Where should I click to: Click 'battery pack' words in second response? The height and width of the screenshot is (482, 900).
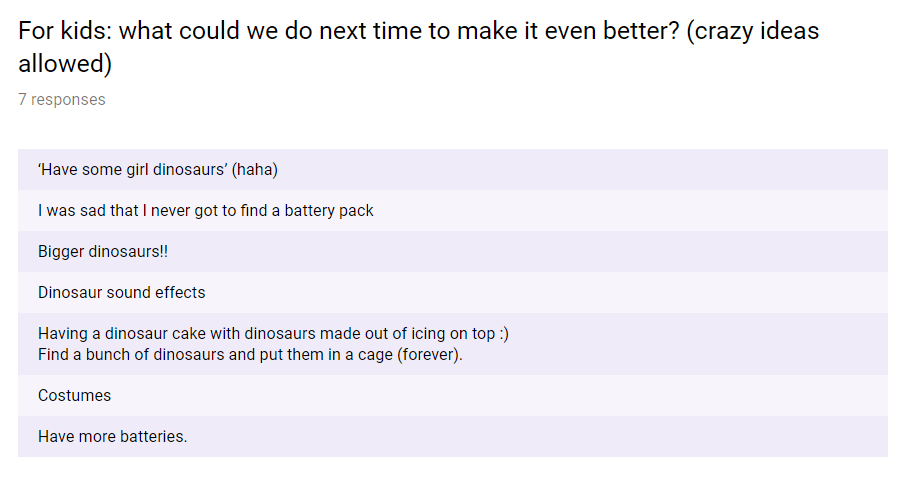tap(328, 211)
